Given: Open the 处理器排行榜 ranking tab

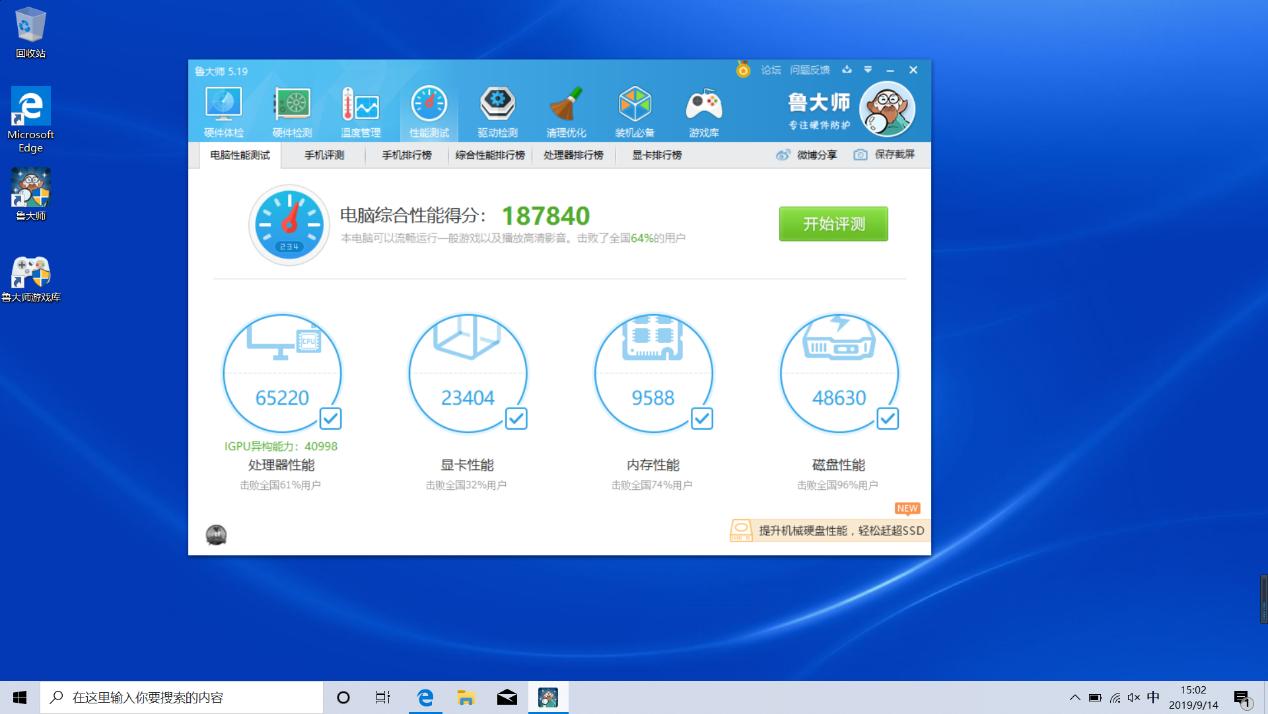Looking at the screenshot, I should pos(573,155).
